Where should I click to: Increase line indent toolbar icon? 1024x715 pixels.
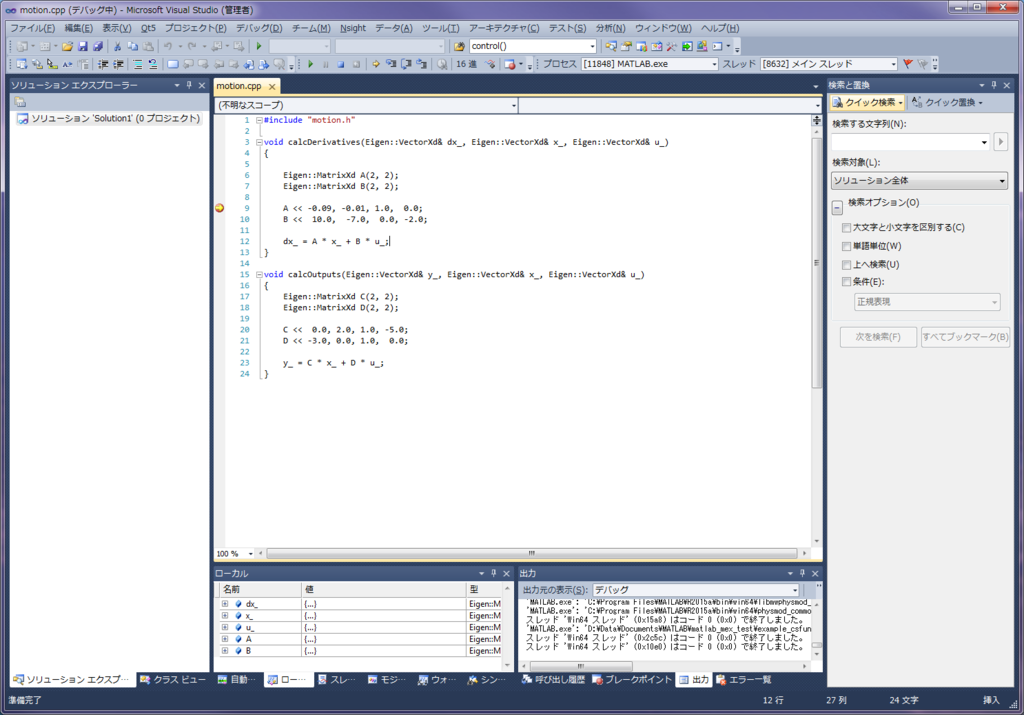118,64
